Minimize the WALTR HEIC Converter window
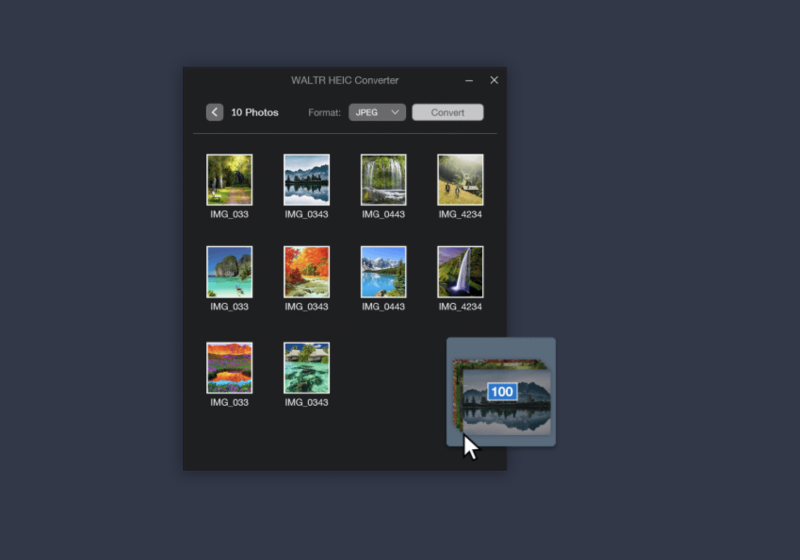This screenshot has width=800, height=560. tap(470, 80)
